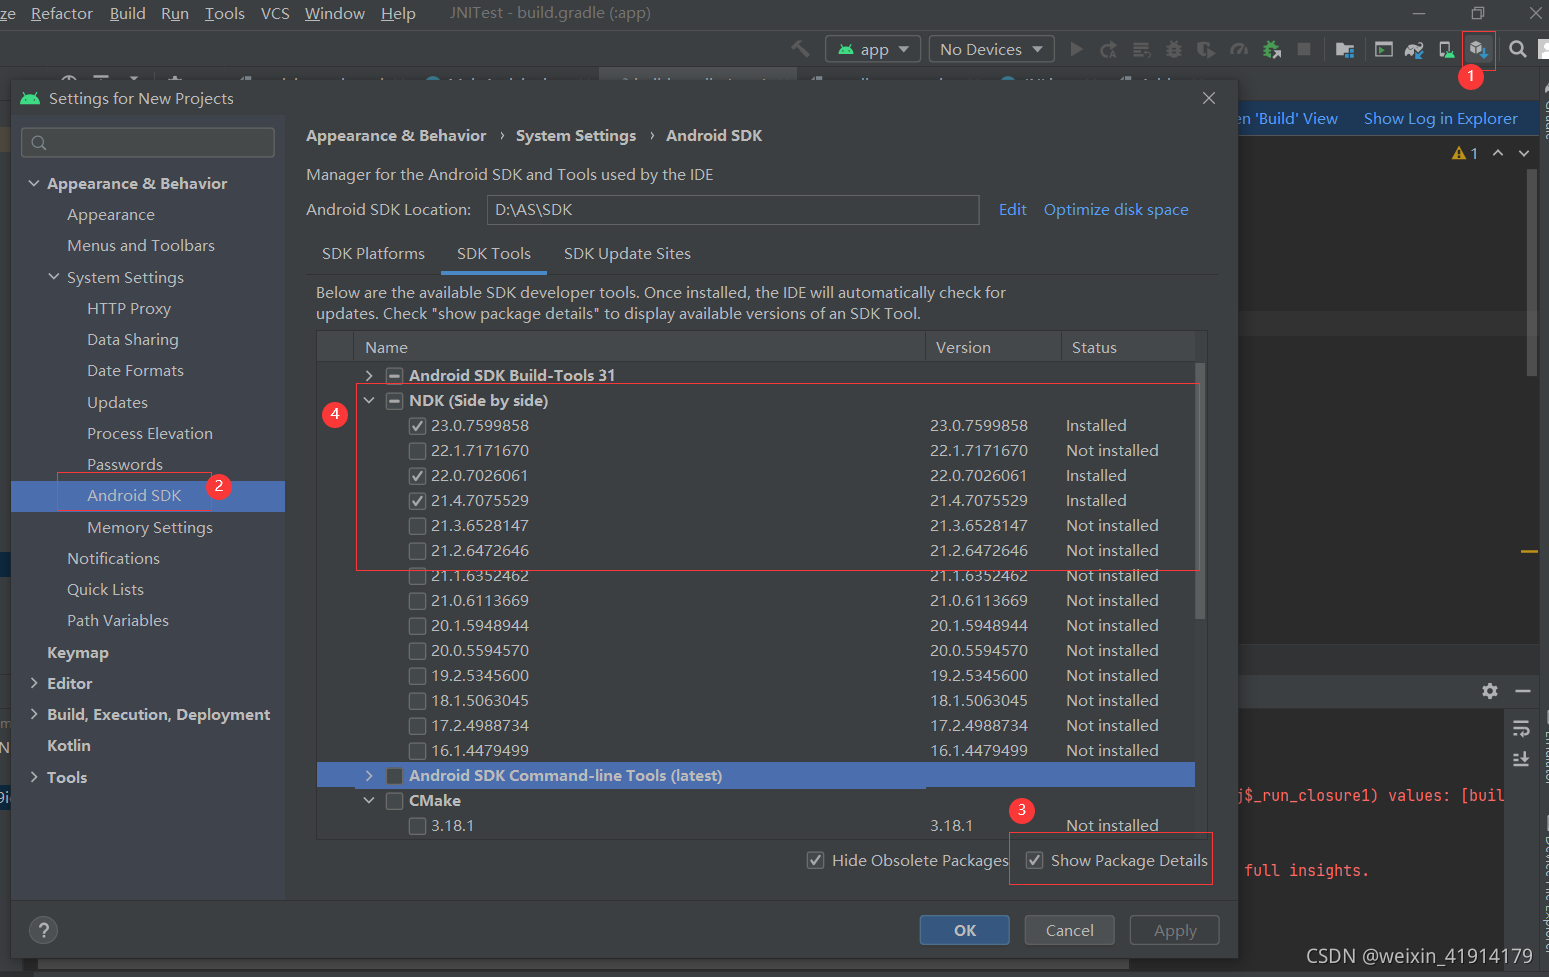Go to next highlighted error arrow

coord(1524,153)
